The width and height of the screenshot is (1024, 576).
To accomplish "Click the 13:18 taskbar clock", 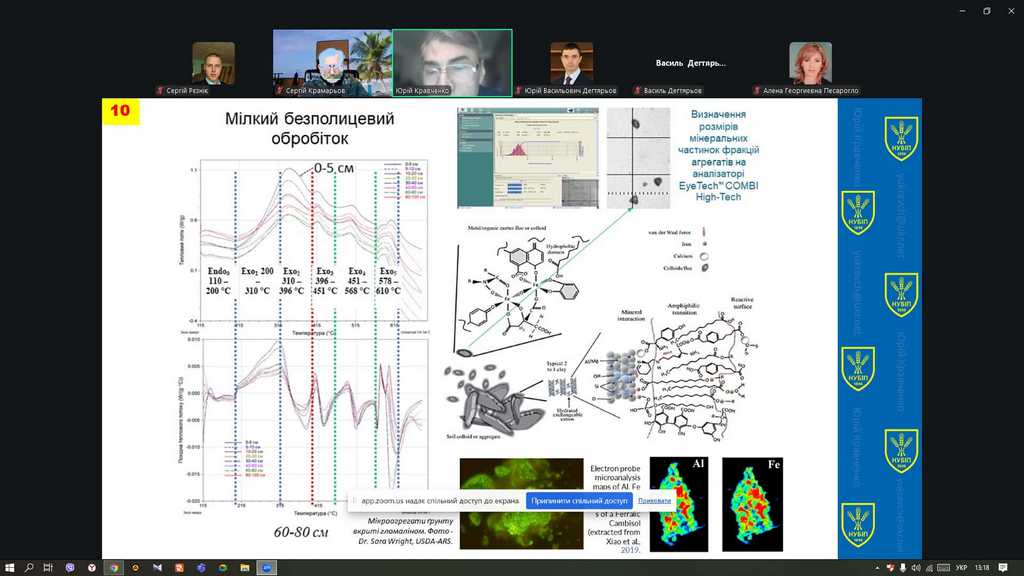I will [982, 567].
